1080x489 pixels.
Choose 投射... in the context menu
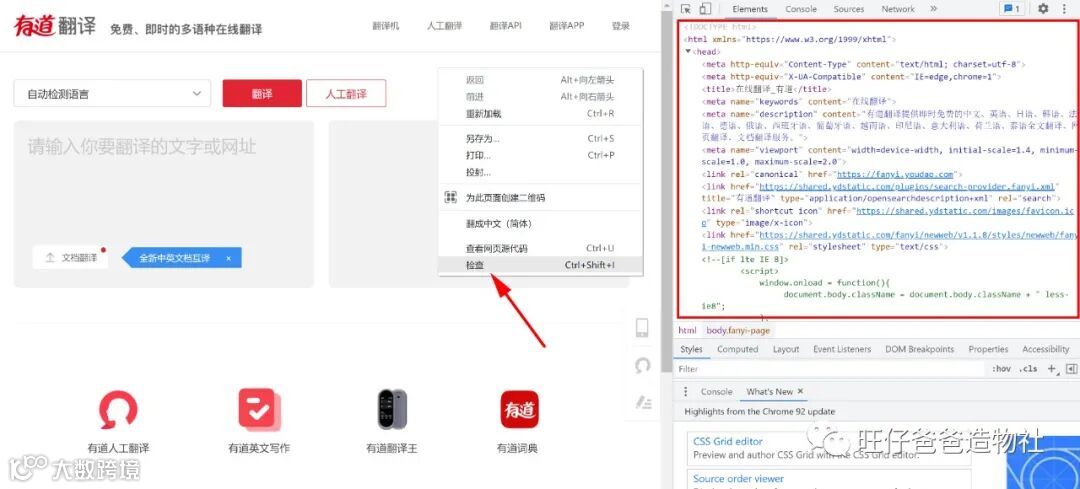[541, 172]
